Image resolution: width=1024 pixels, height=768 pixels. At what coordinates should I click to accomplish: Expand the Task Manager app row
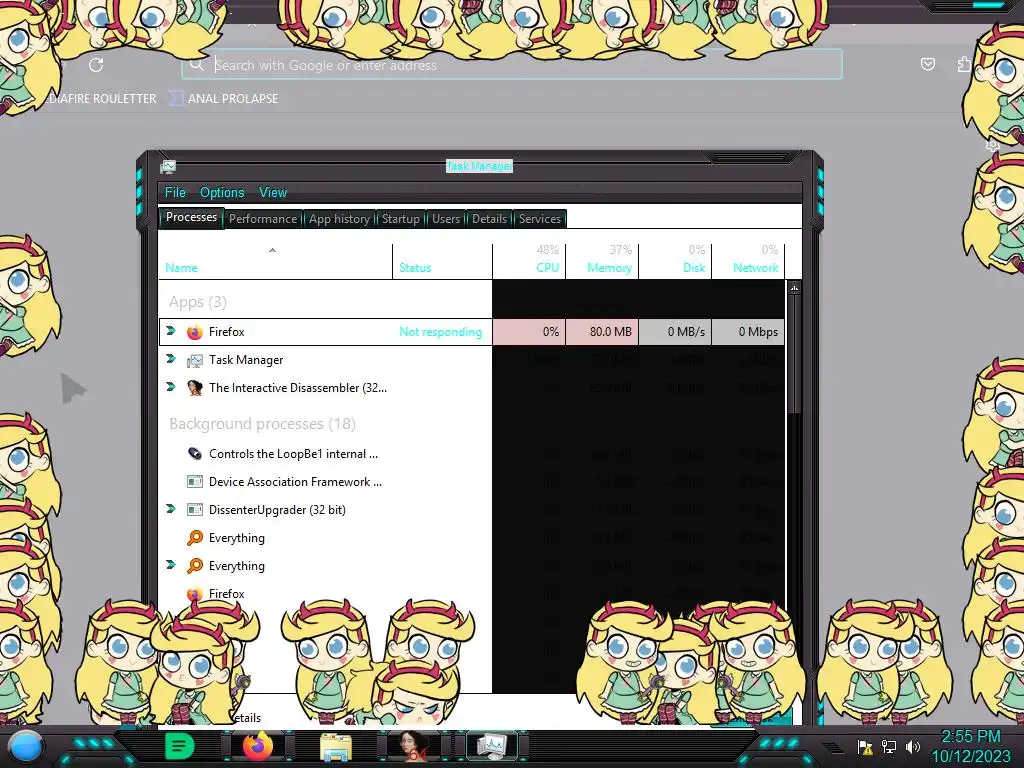click(171, 359)
